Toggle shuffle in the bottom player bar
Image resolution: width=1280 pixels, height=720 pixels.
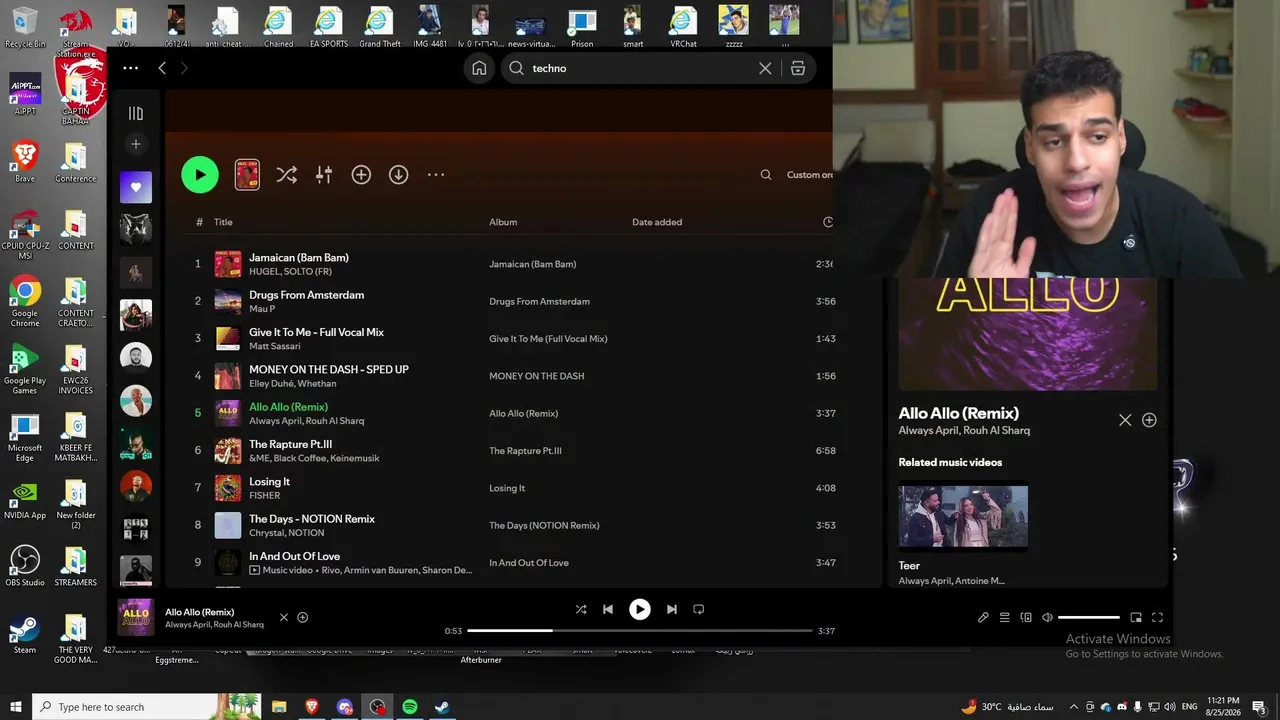coord(581,609)
